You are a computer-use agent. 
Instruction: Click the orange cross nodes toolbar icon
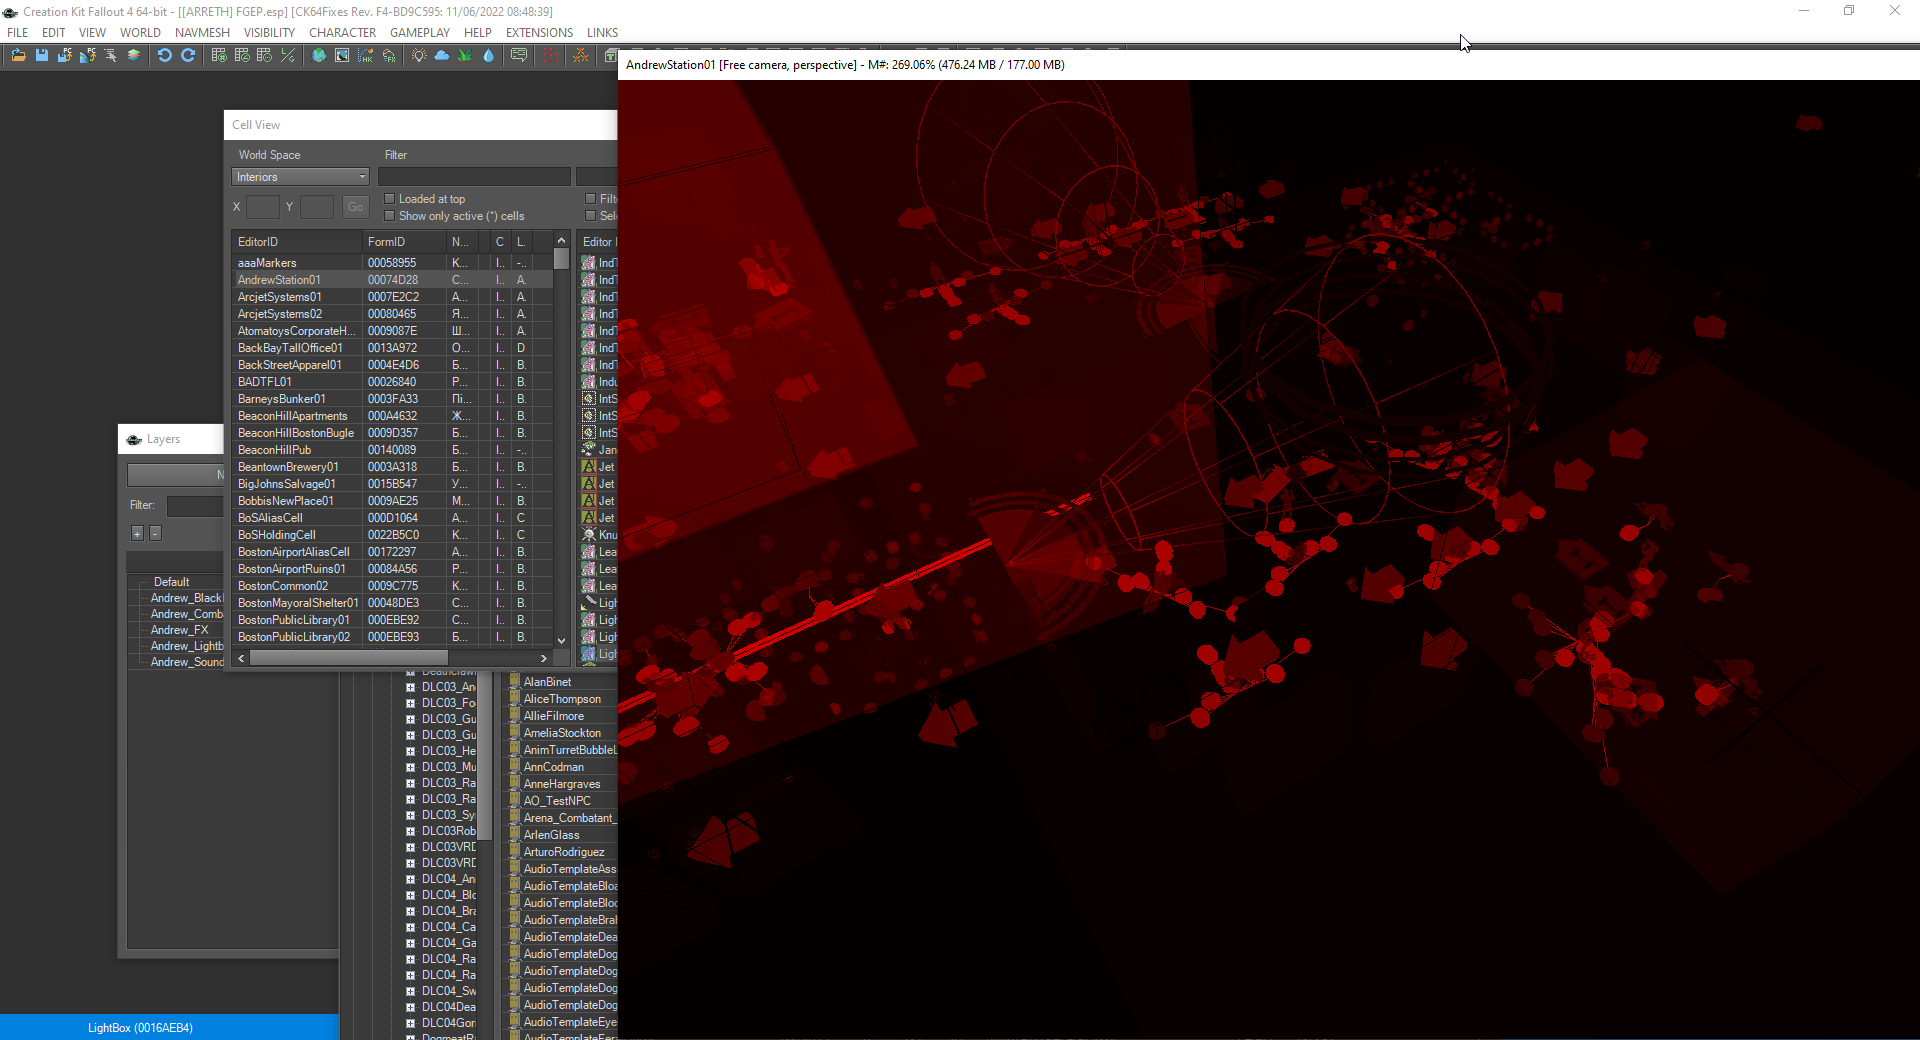pos(581,56)
